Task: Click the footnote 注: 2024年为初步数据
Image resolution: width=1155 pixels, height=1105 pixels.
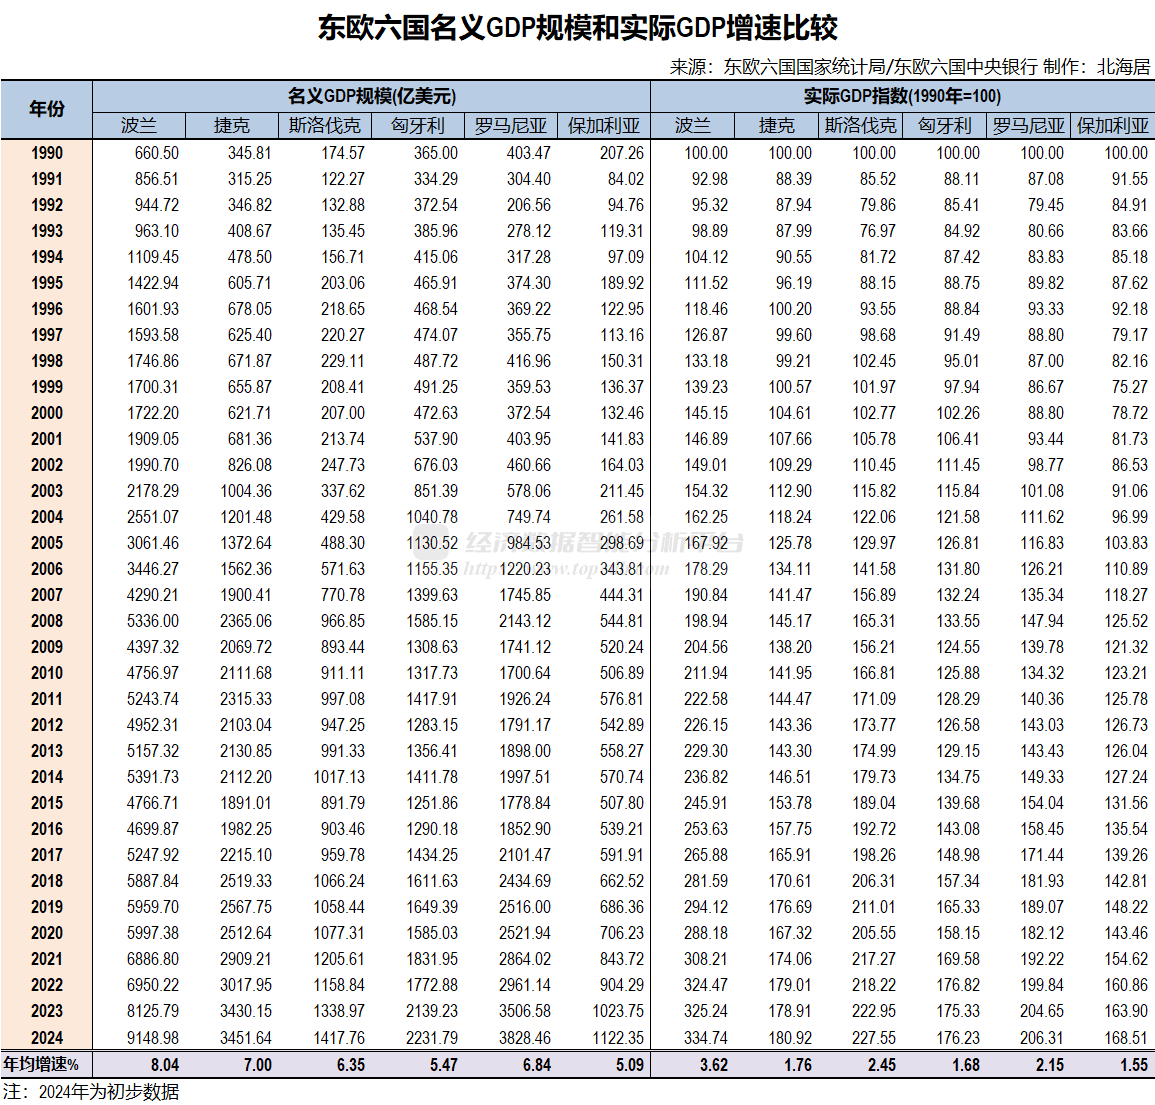Action: click(x=90, y=1094)
